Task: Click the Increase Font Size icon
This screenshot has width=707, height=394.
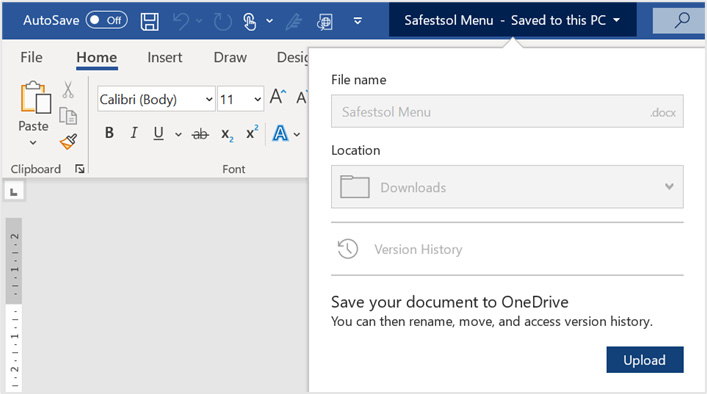Action: [x=278, y=96]
